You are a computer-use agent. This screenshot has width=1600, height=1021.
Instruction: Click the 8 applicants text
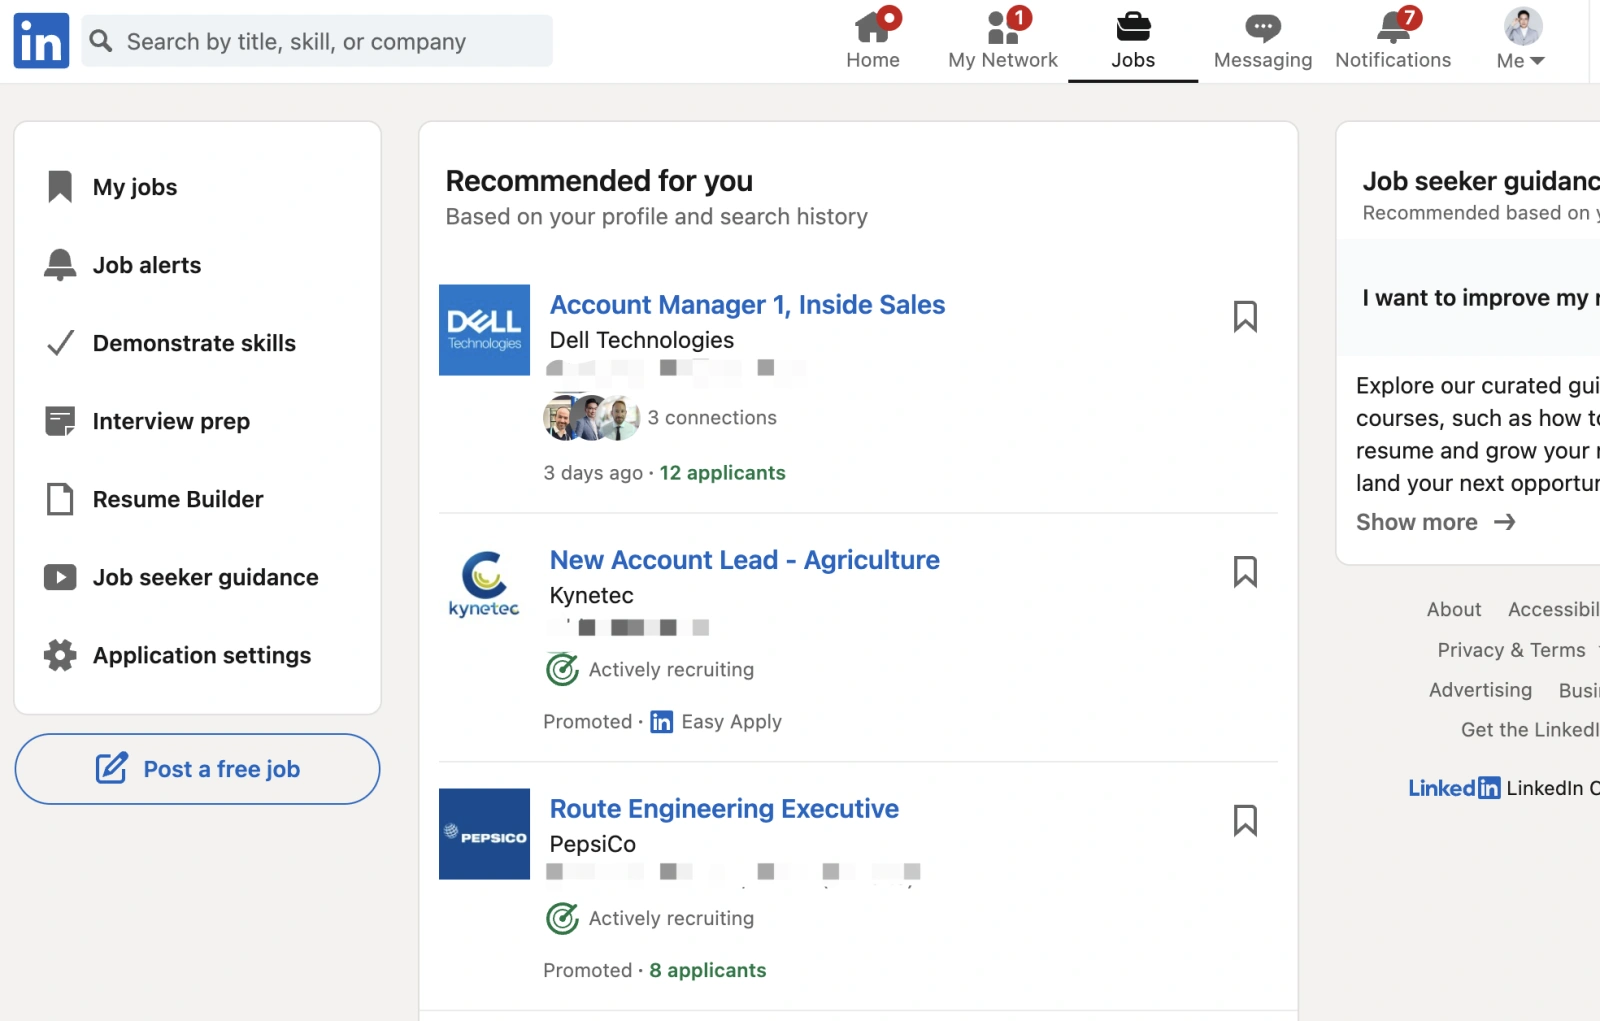[x=708, y=970]
